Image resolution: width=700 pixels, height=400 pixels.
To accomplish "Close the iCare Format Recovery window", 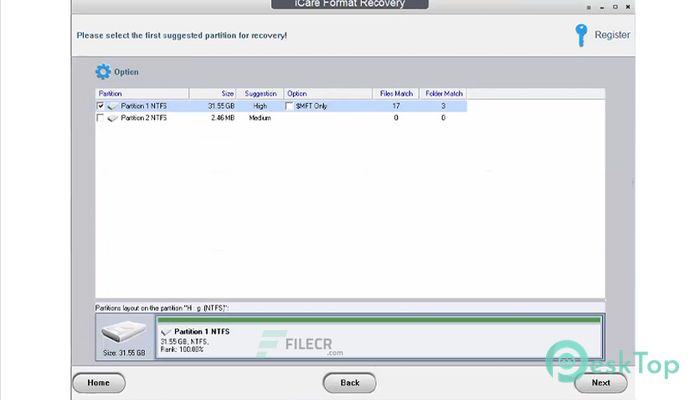I will pos(628,7).
